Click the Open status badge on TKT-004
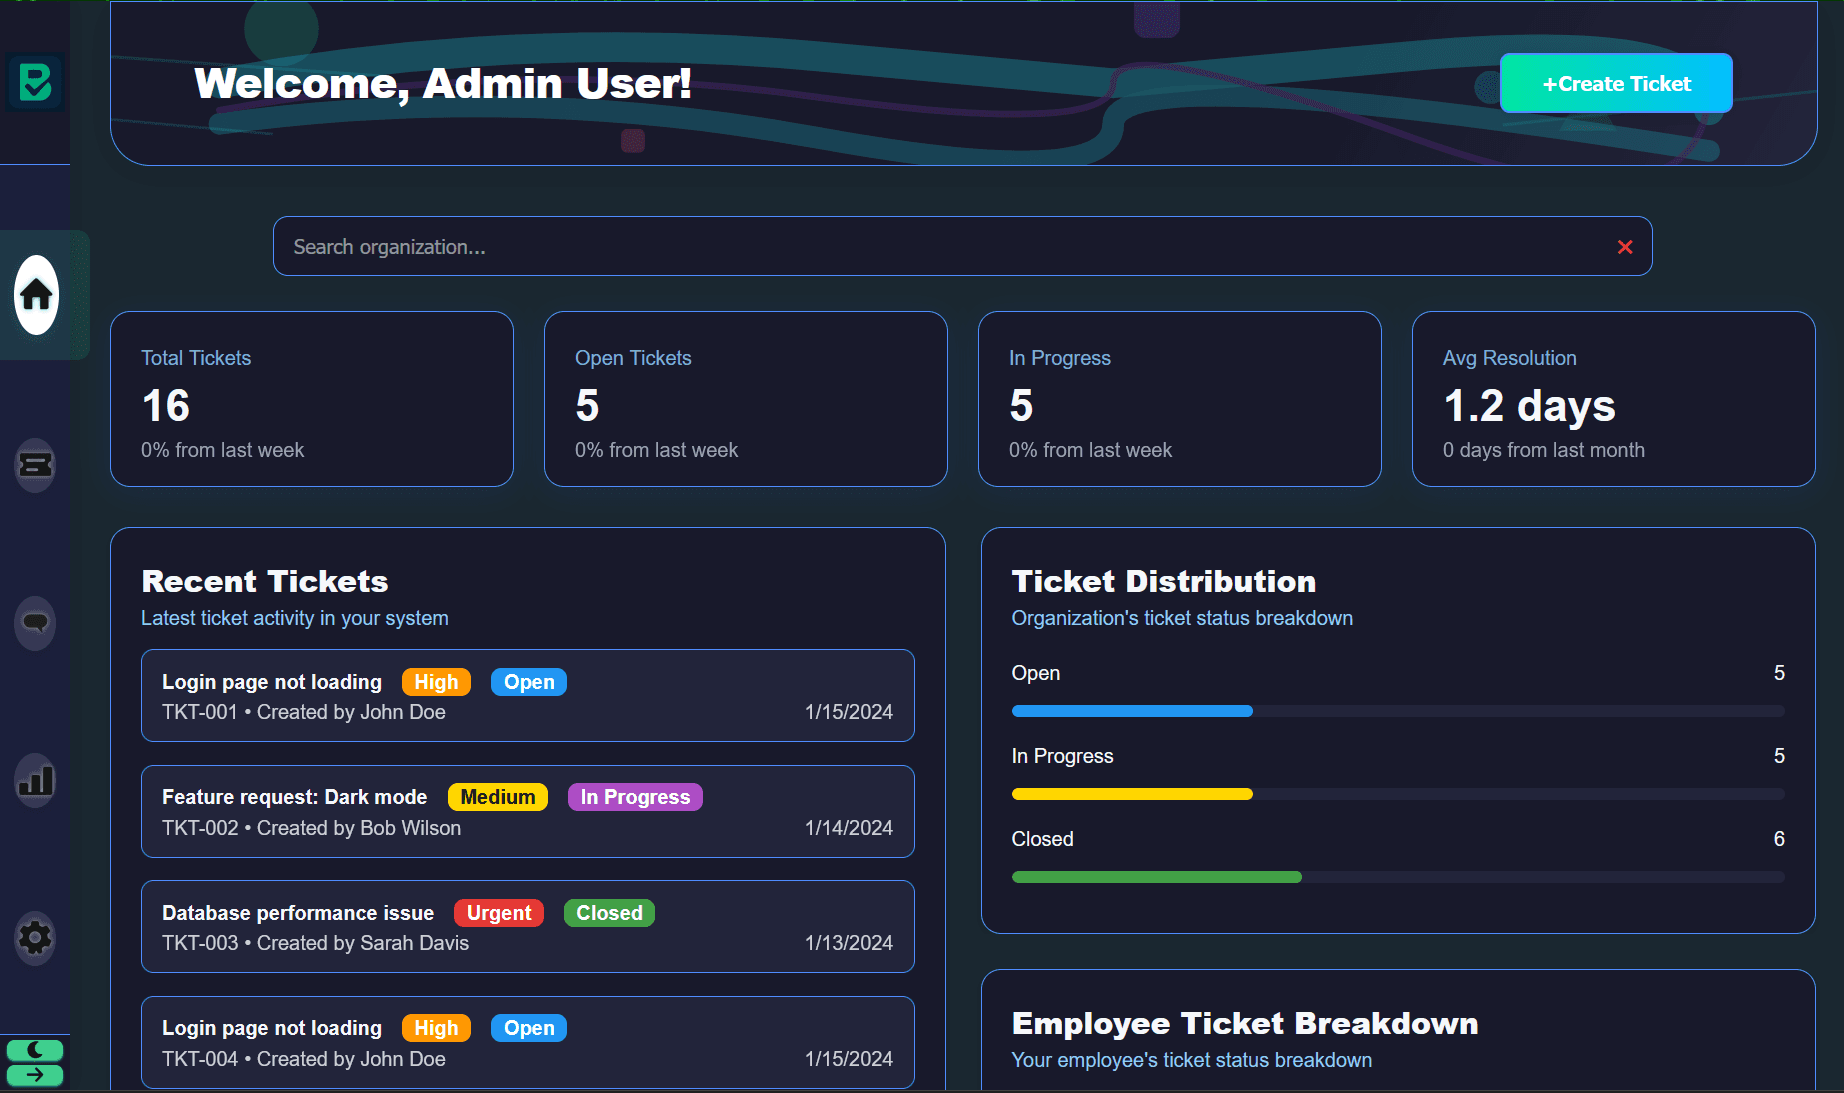Image resolution: width=1844 pixels, height=1093 pixels. [529, 1028]
